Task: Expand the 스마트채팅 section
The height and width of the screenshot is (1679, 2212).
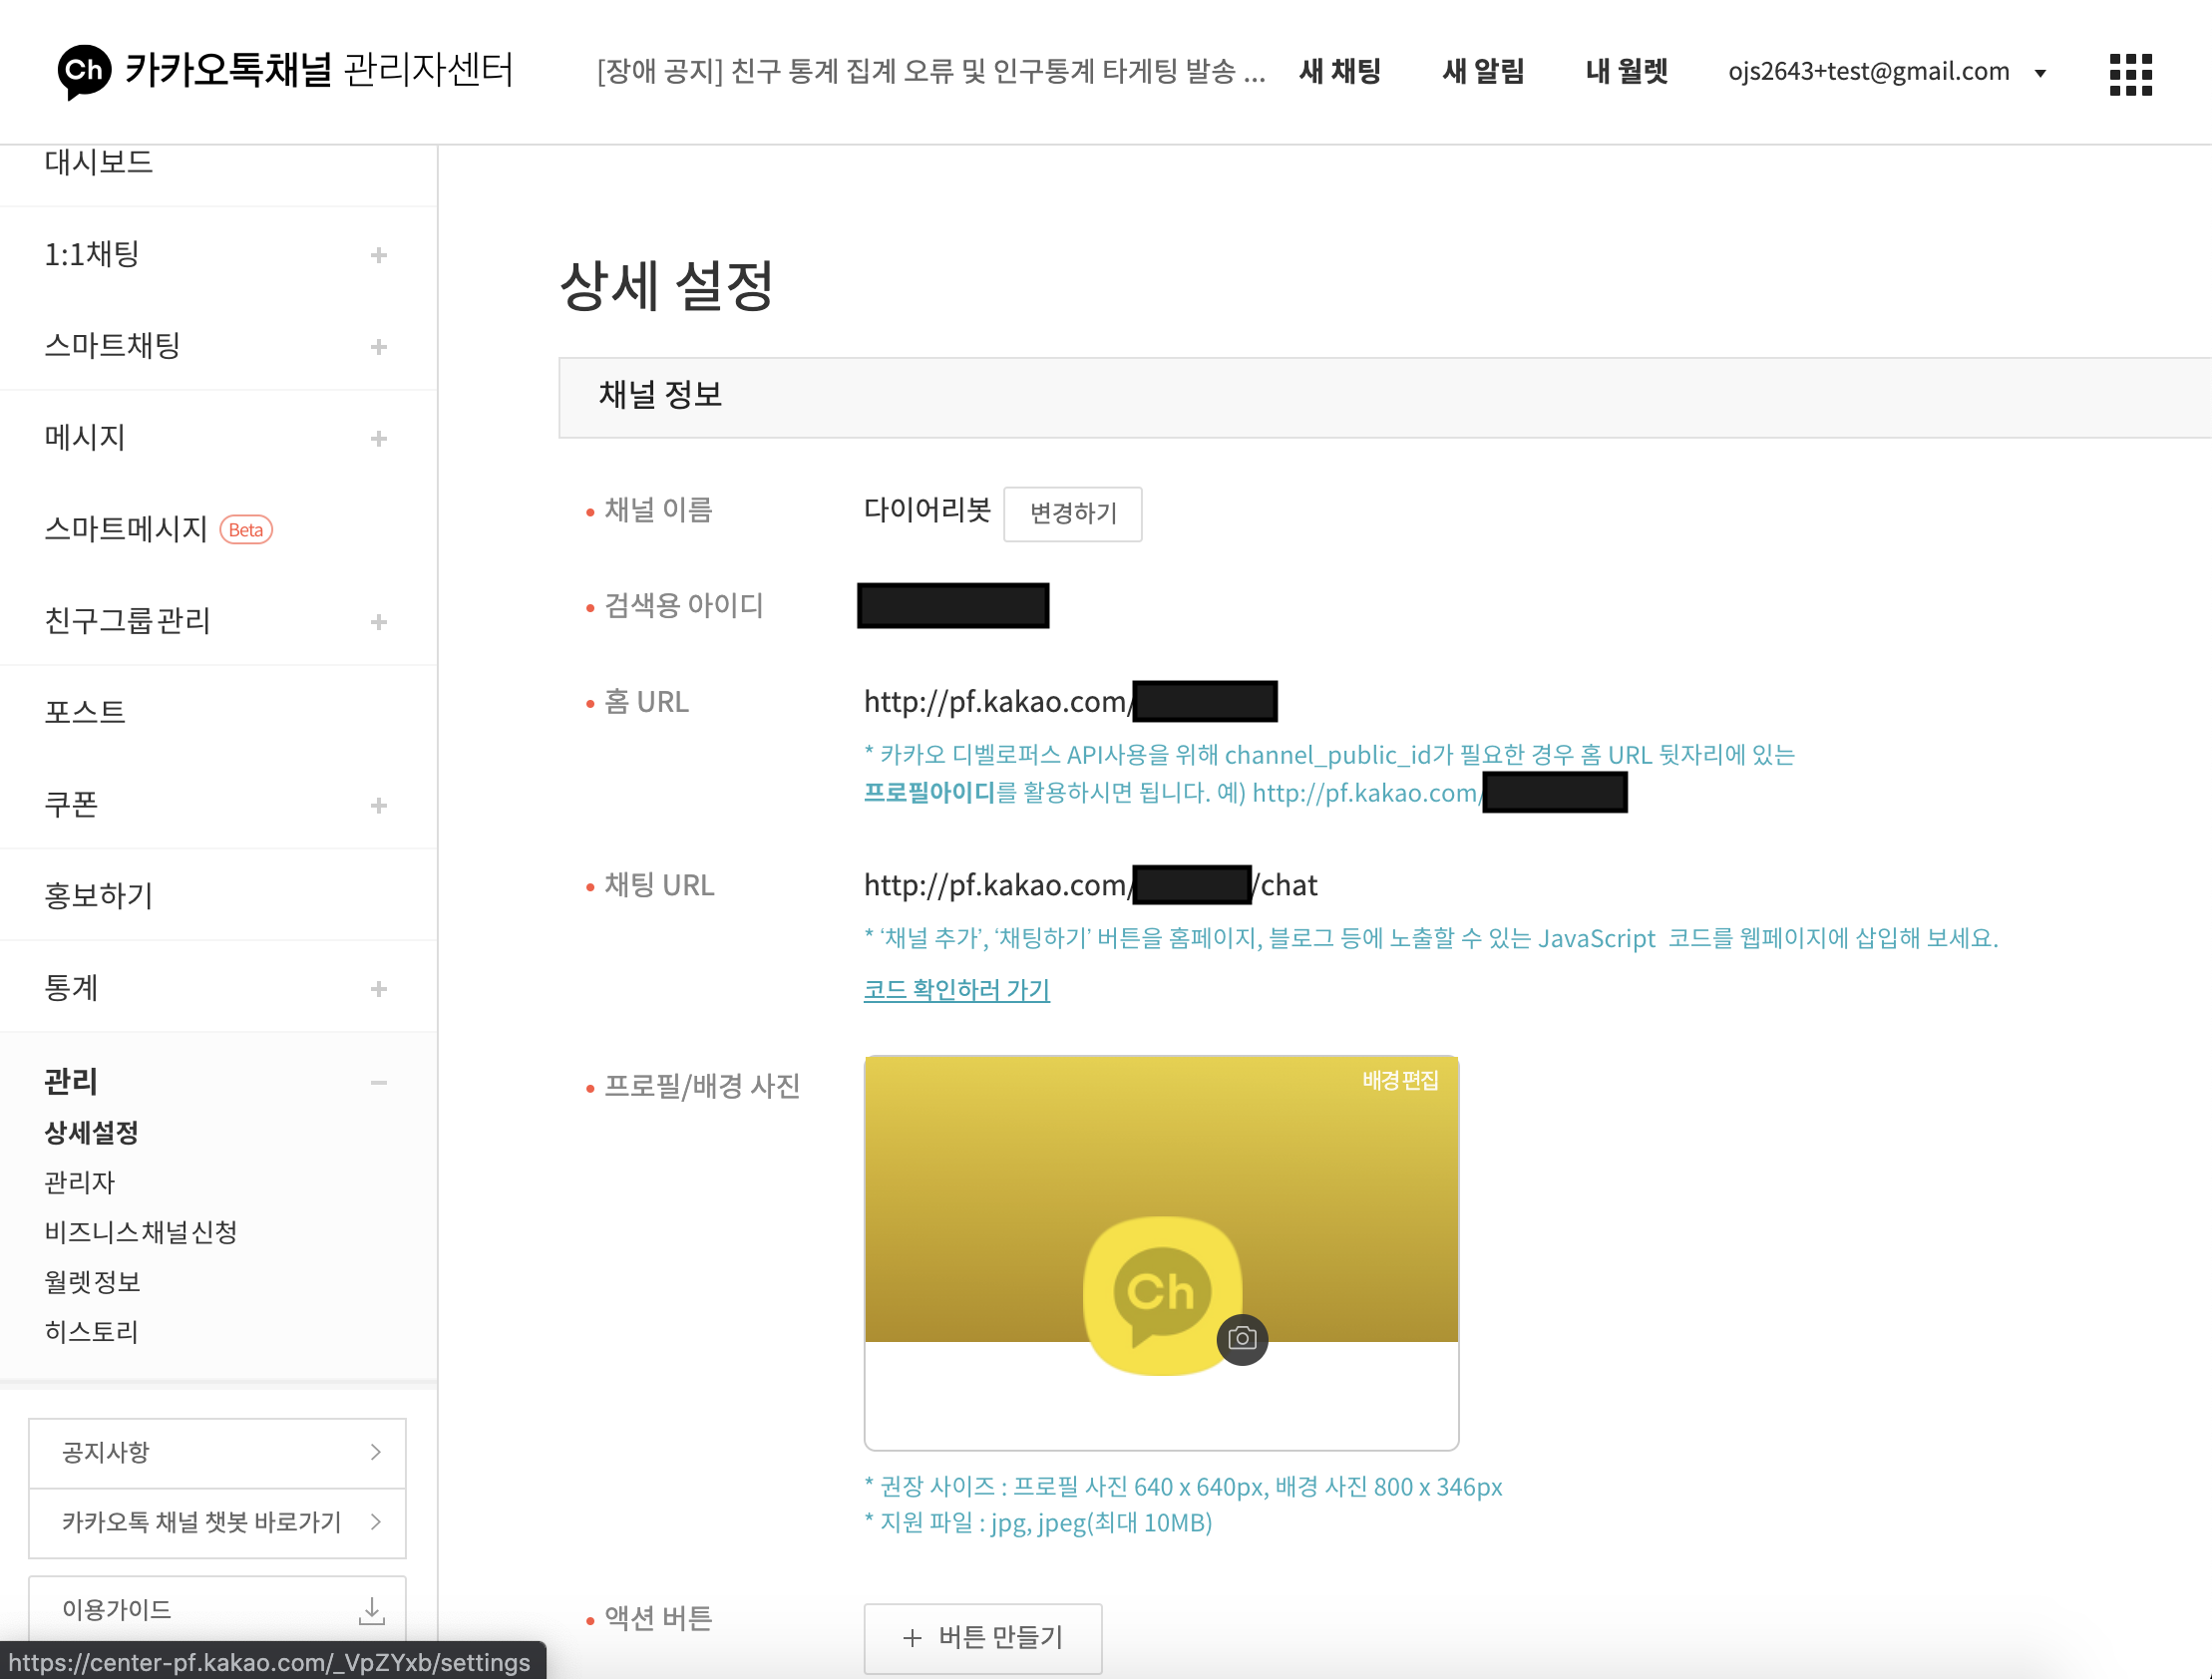Action: pyautogui.click(x=379, y=347)
